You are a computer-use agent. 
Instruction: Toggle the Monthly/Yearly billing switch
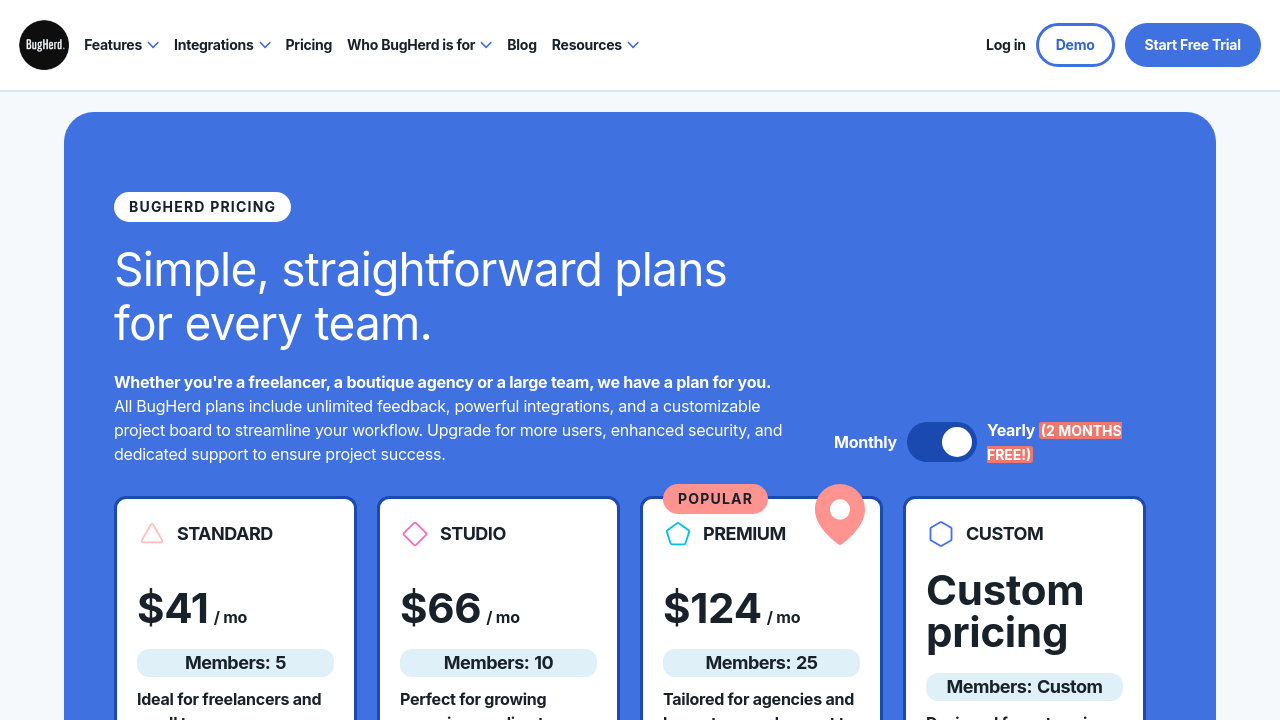click(942, 442)
